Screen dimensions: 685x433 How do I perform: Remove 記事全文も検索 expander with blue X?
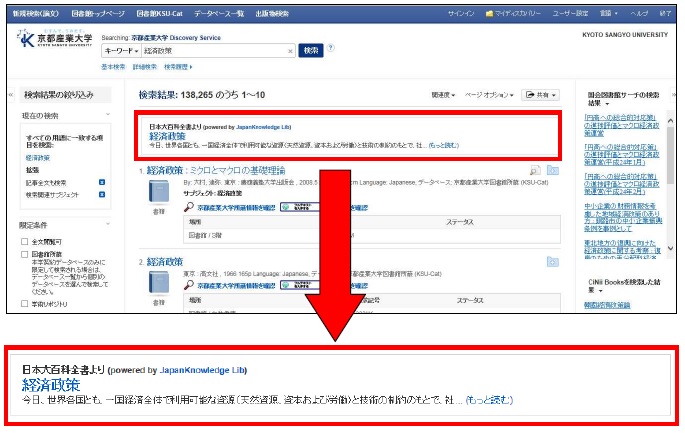[102, 182]
